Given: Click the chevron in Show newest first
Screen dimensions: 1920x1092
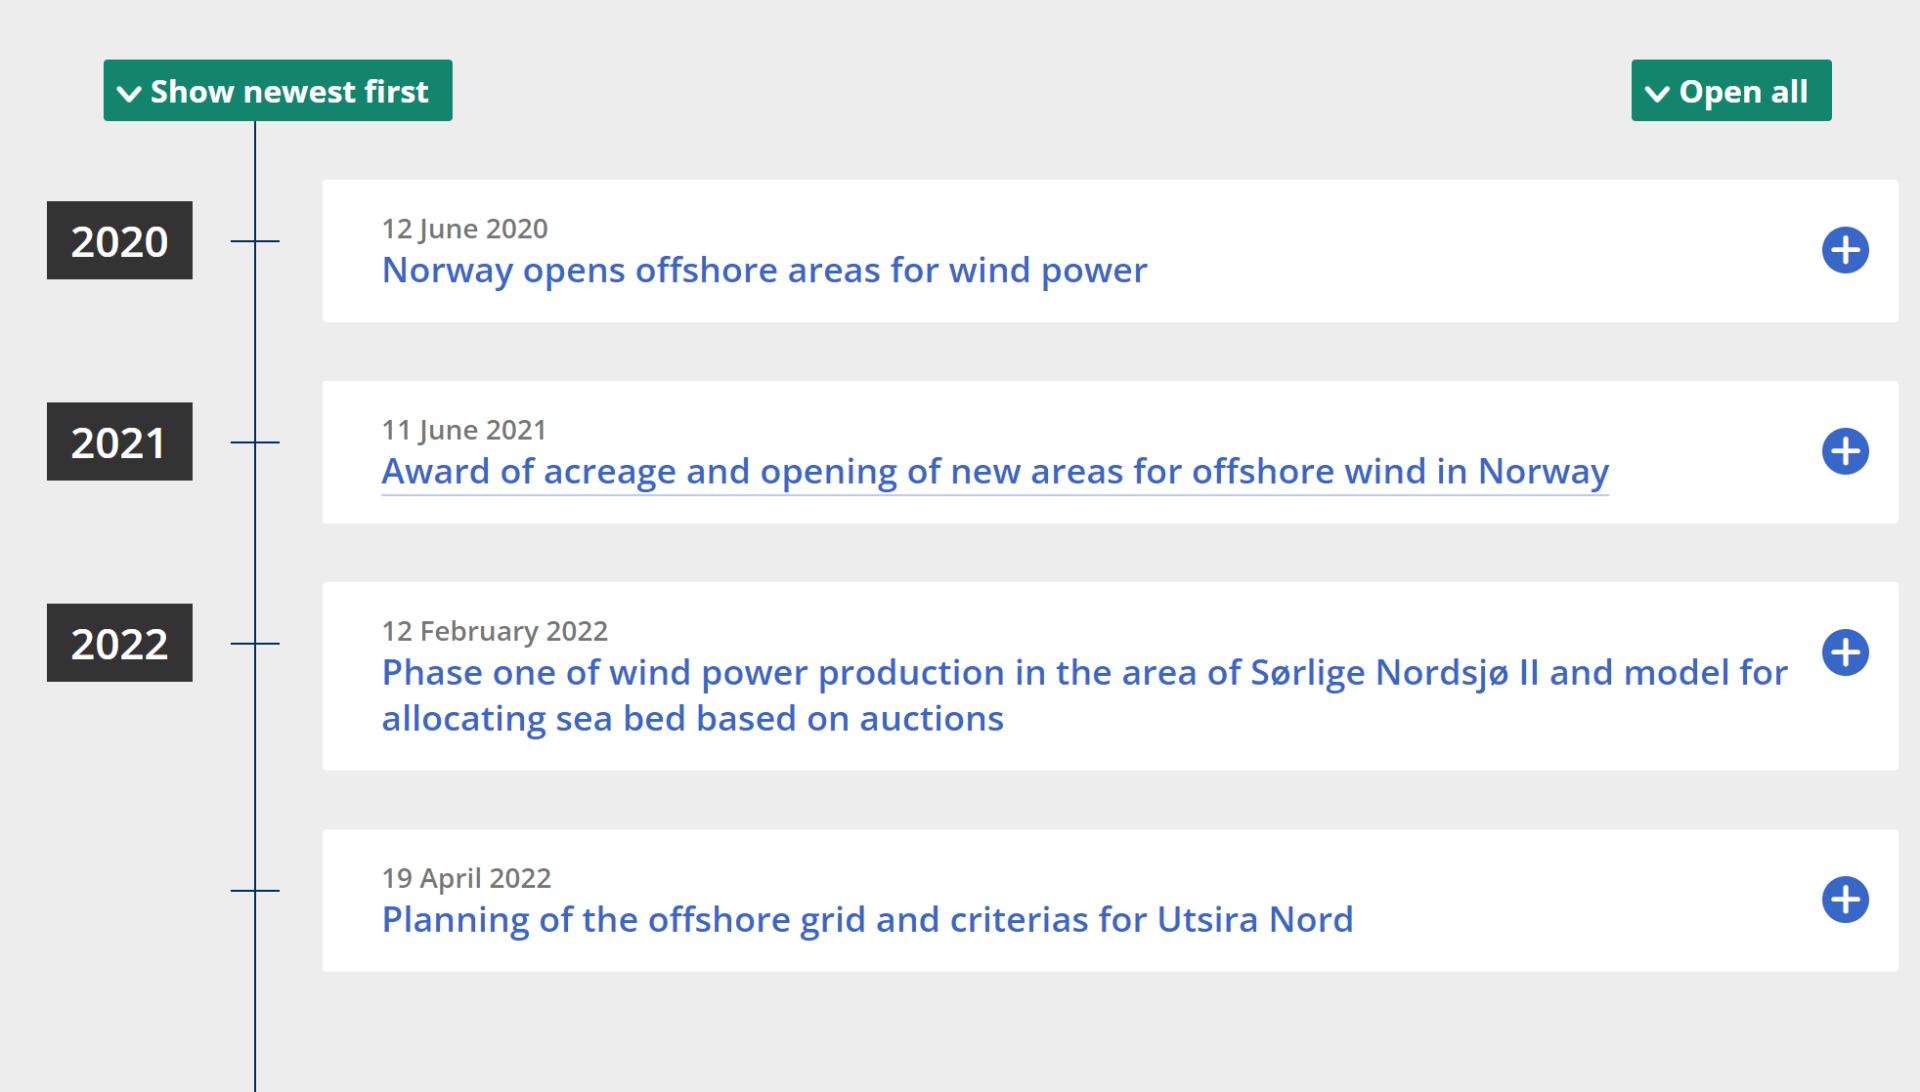Looking at the screenshot, I should (x=129, y=93).
